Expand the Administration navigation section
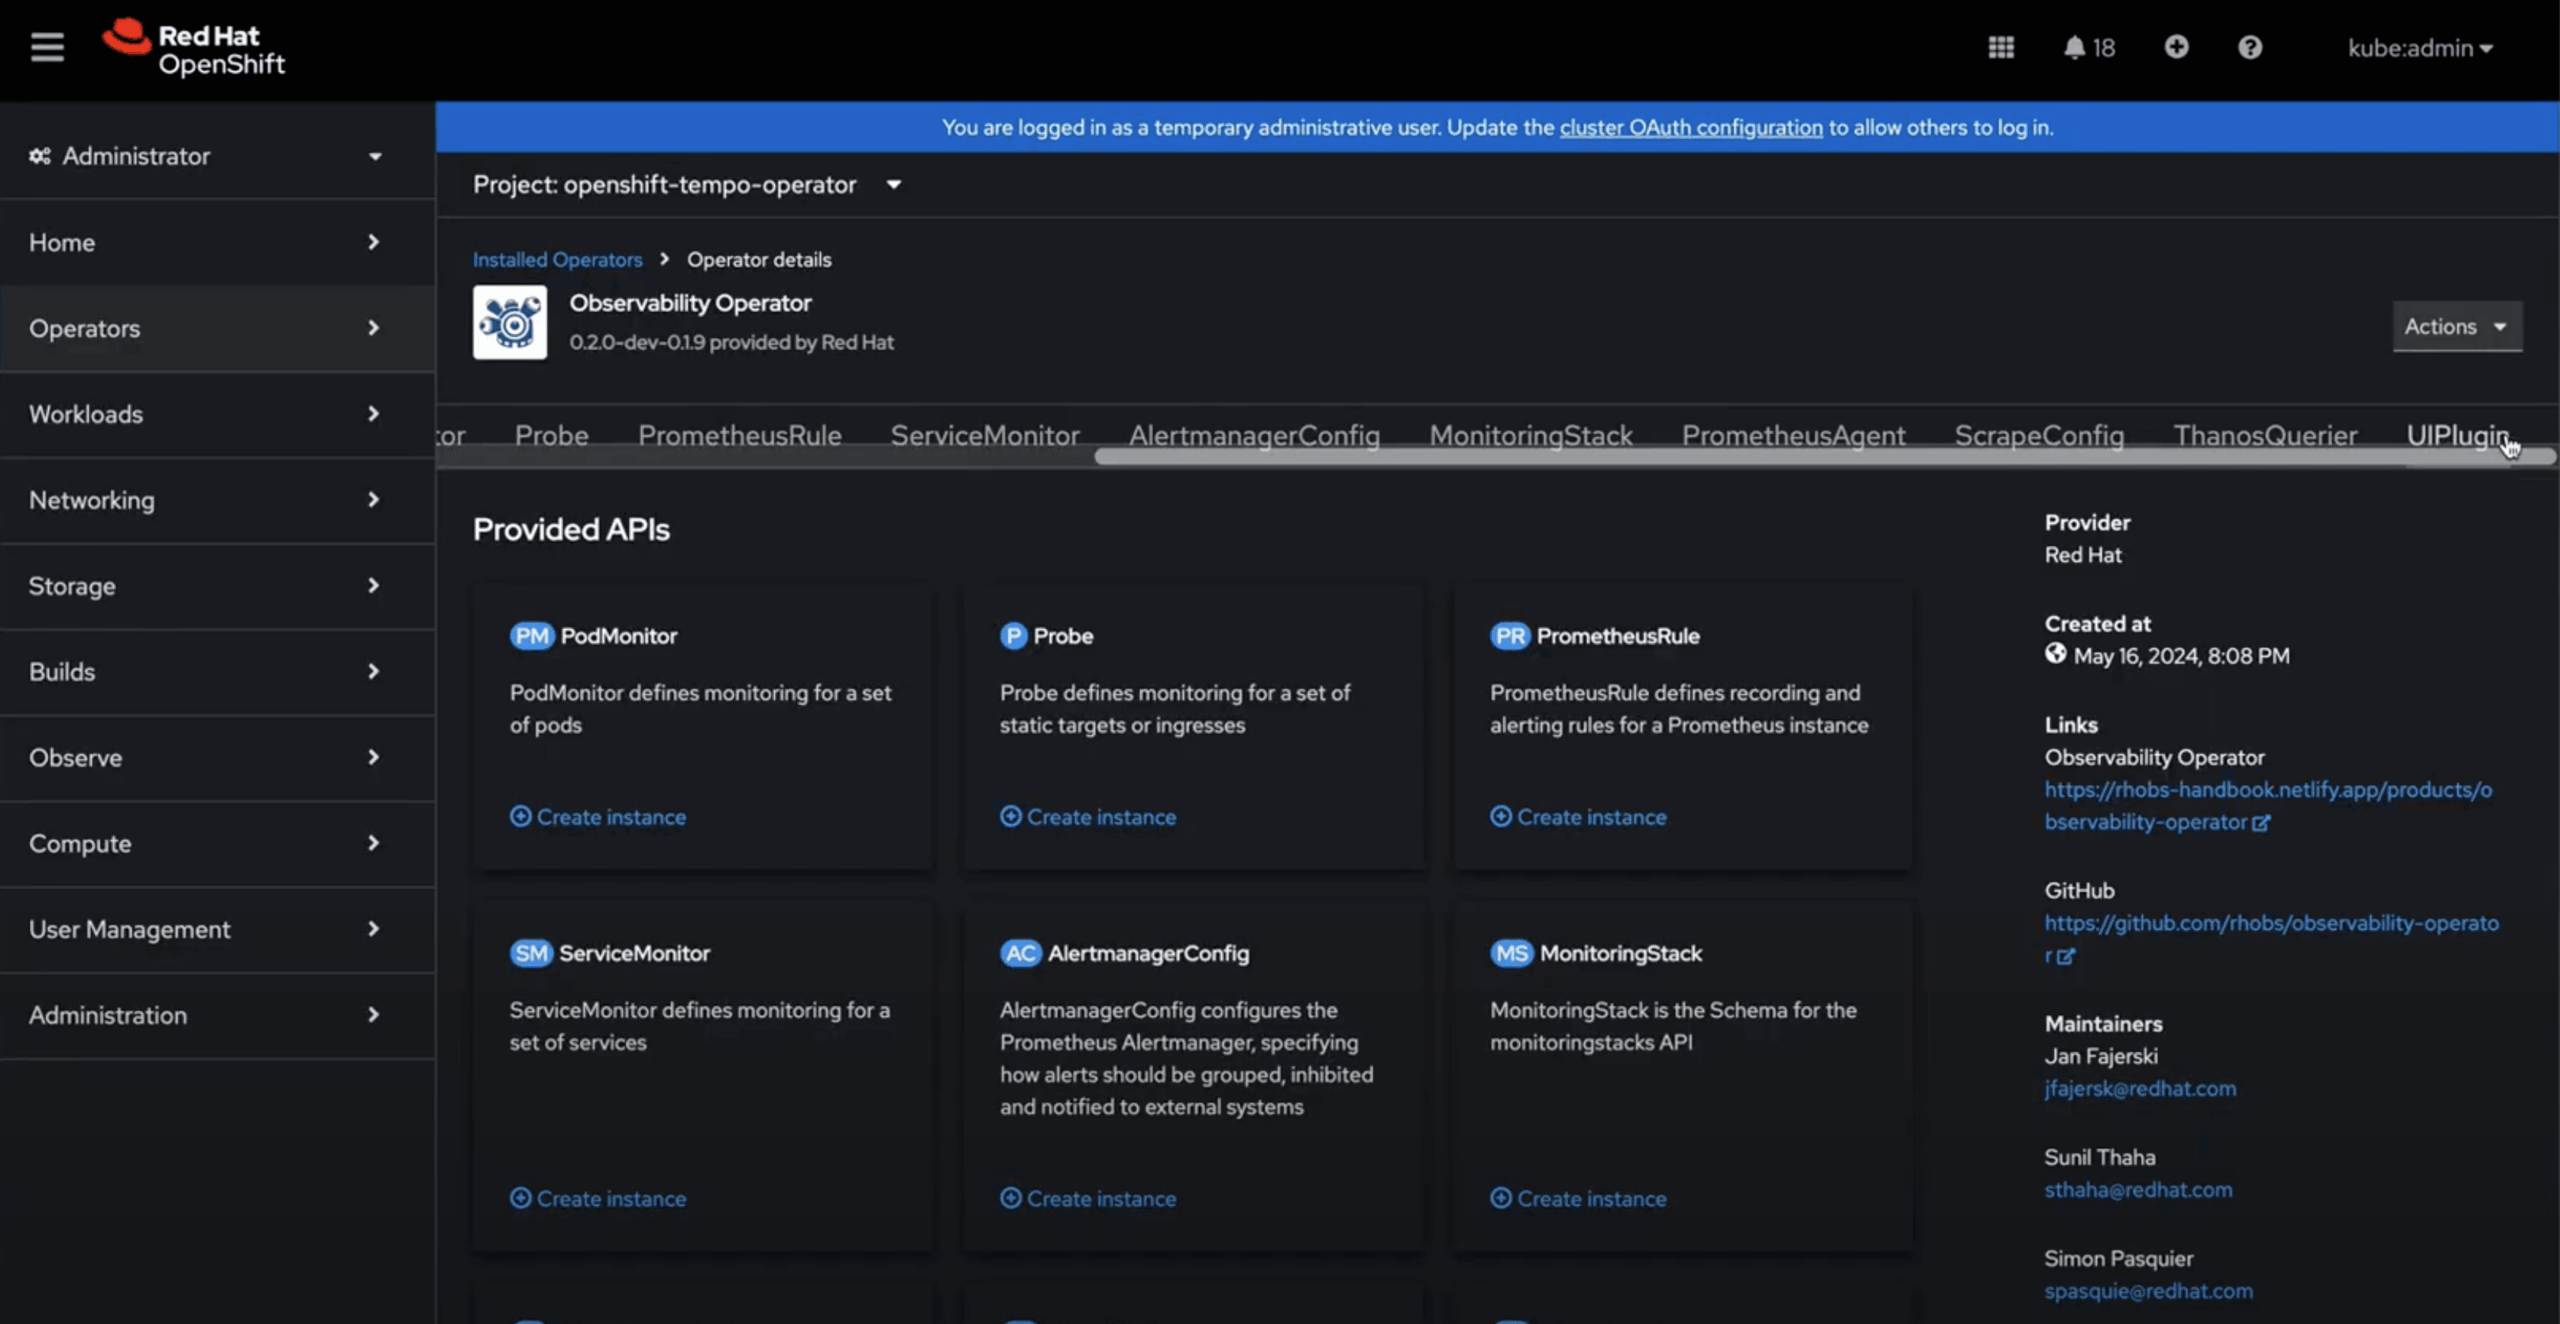 pos(217,1016)
